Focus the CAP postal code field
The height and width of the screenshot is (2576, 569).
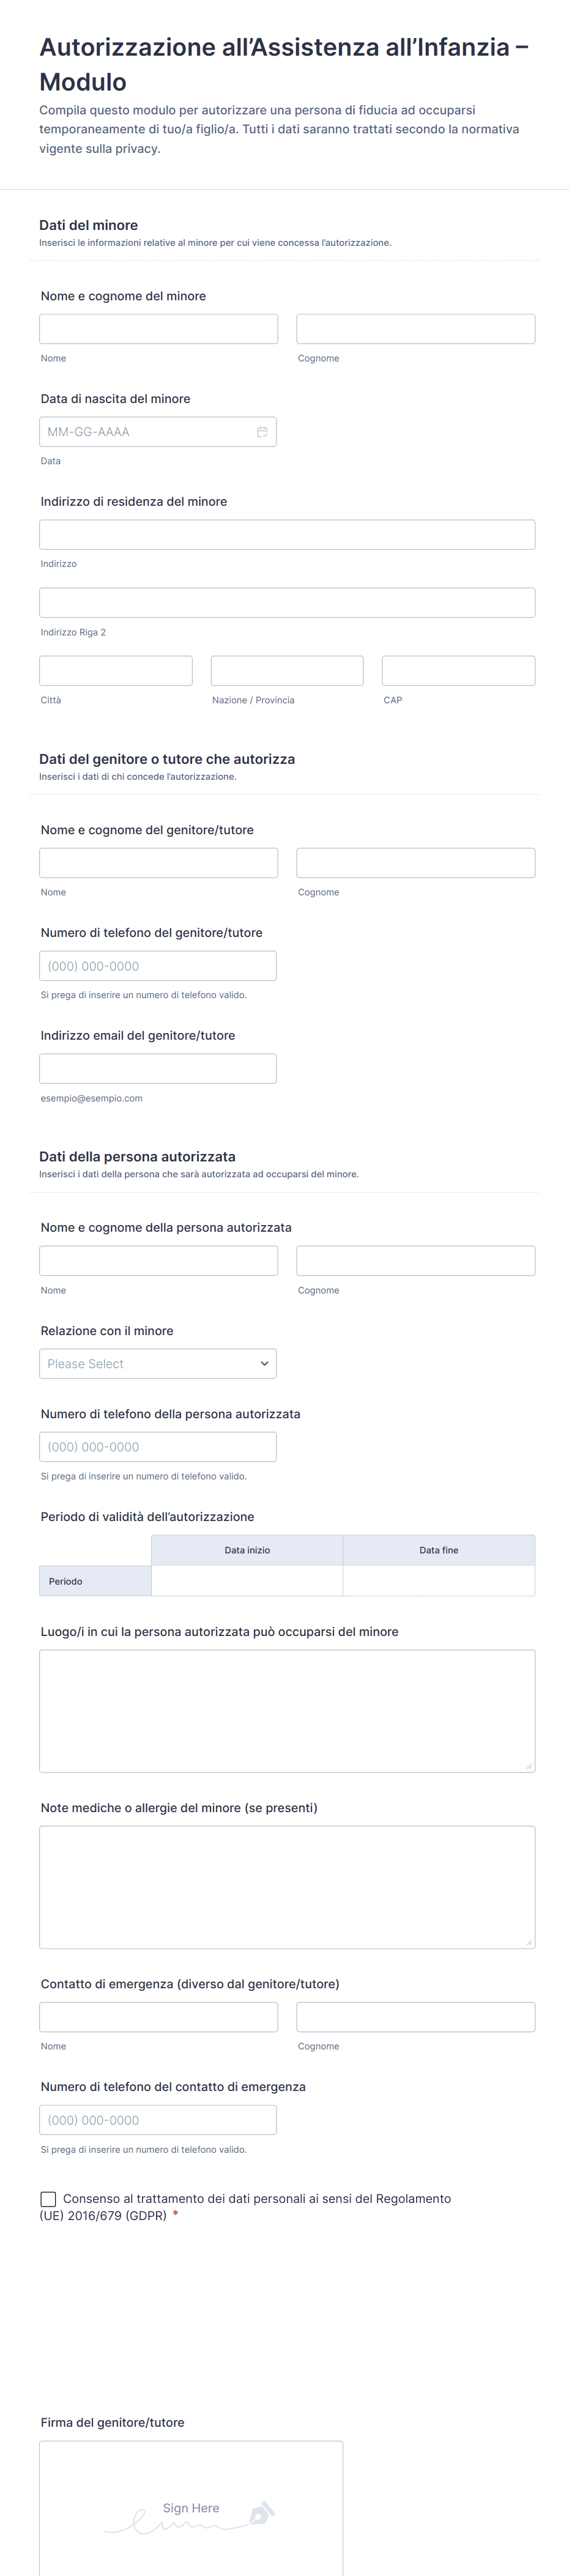point(458,671)
